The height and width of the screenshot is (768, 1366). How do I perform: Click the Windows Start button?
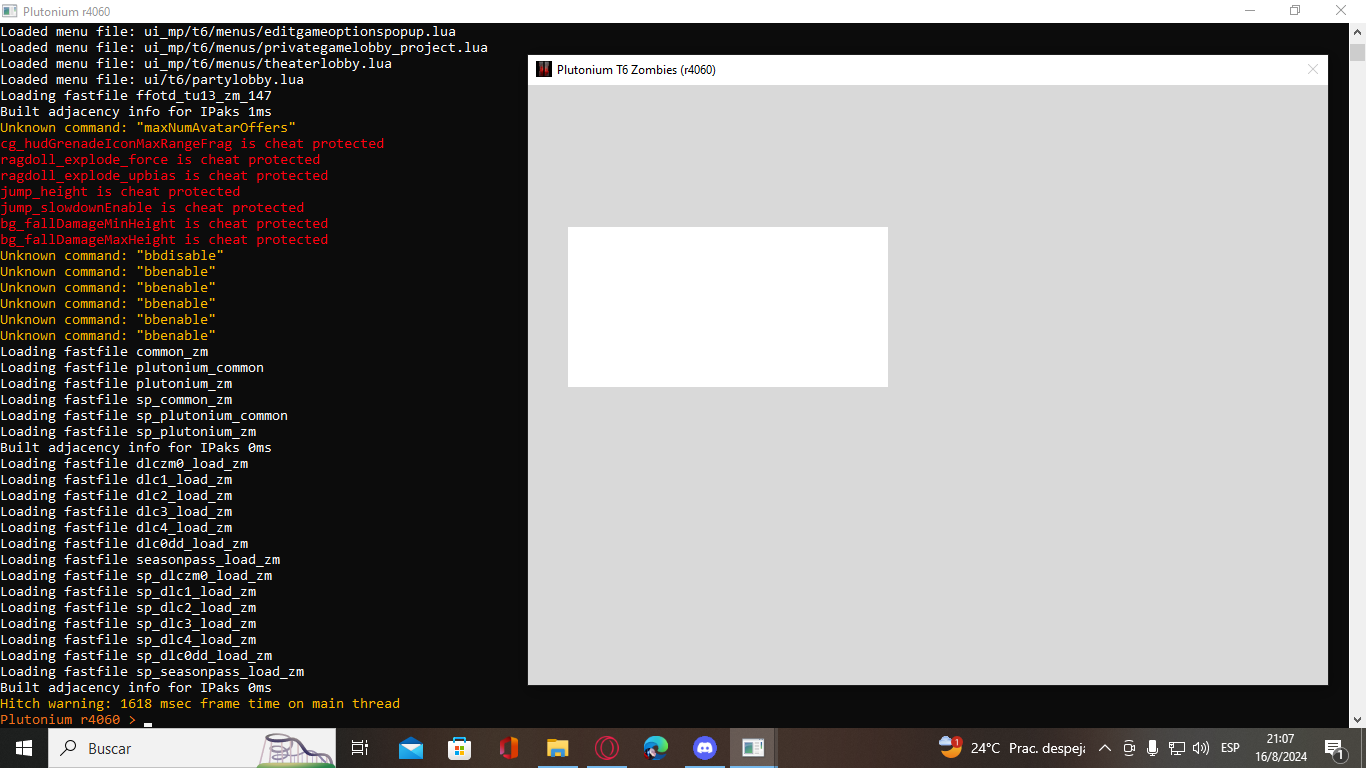(x=24, y=748)
